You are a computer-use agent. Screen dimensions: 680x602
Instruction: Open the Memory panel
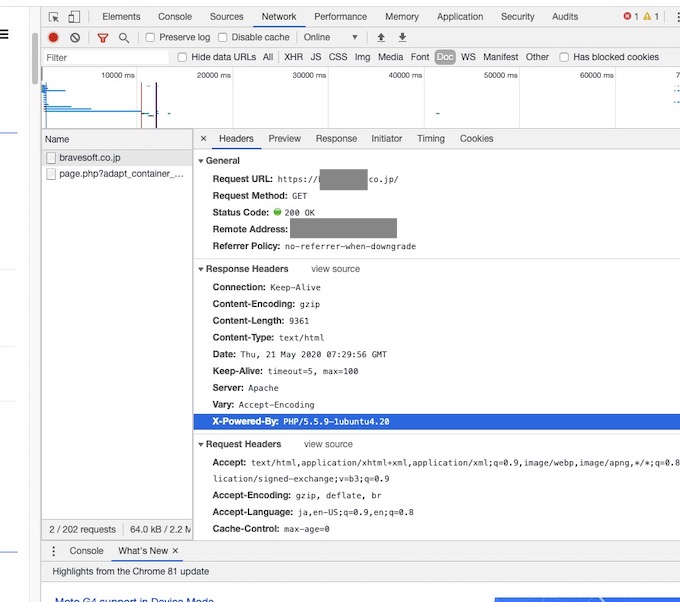(402, 16)
